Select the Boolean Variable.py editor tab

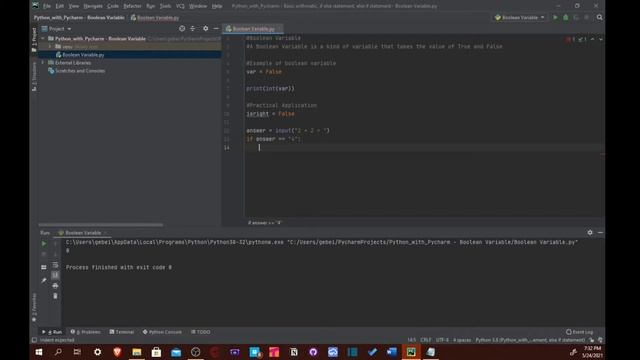253,29
